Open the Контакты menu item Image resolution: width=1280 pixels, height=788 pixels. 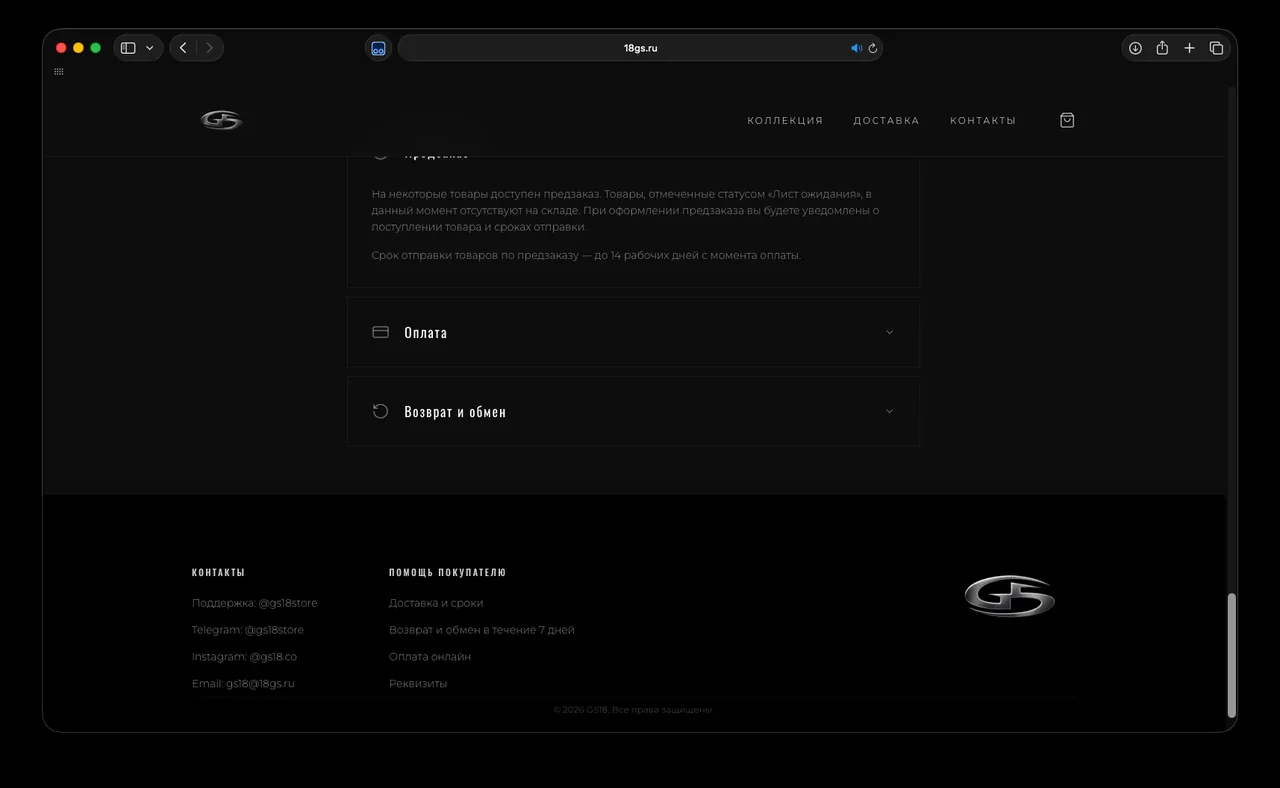click(x=983, y=120)
